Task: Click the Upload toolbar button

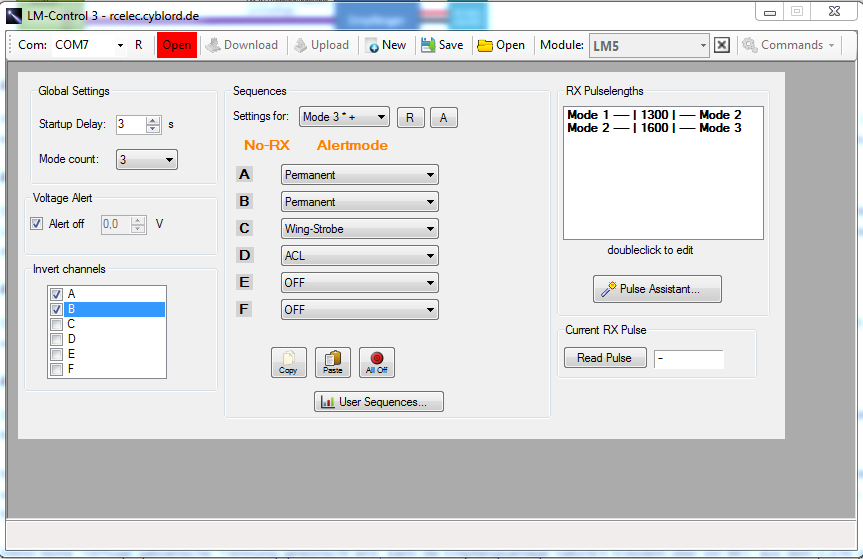Action: pyautogui.click(x=322, y=45)
